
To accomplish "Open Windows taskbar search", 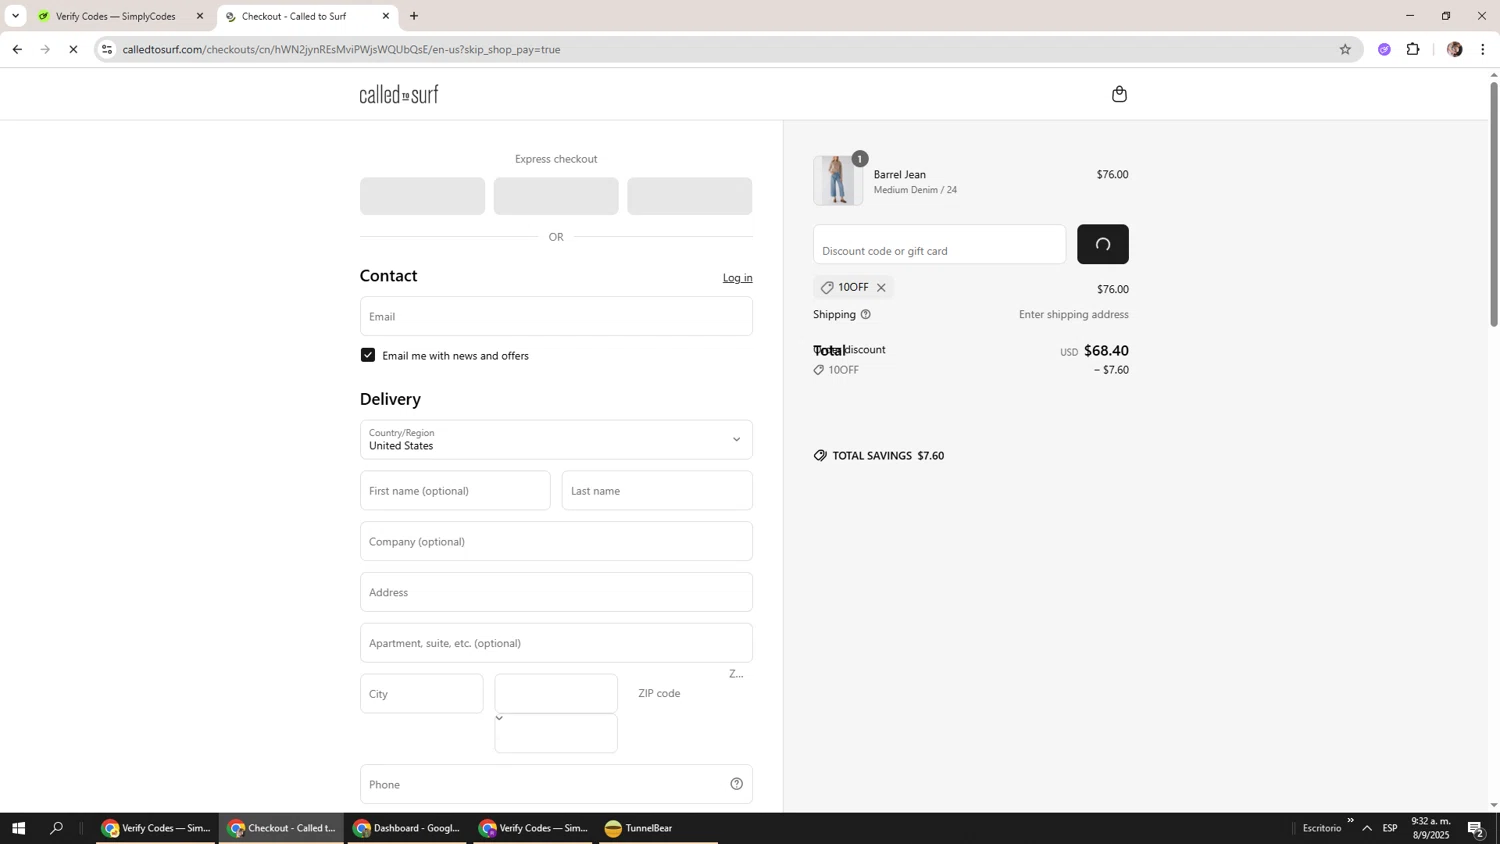I will point(57,828).
